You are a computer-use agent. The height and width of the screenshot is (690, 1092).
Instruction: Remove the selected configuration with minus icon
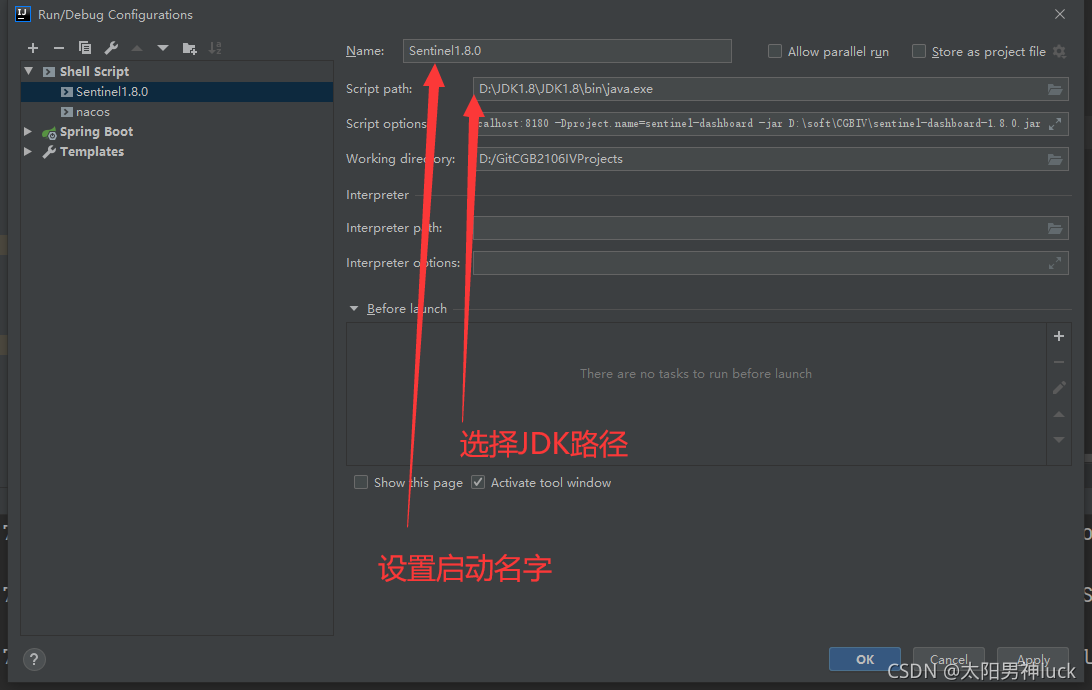click(58, 48)
